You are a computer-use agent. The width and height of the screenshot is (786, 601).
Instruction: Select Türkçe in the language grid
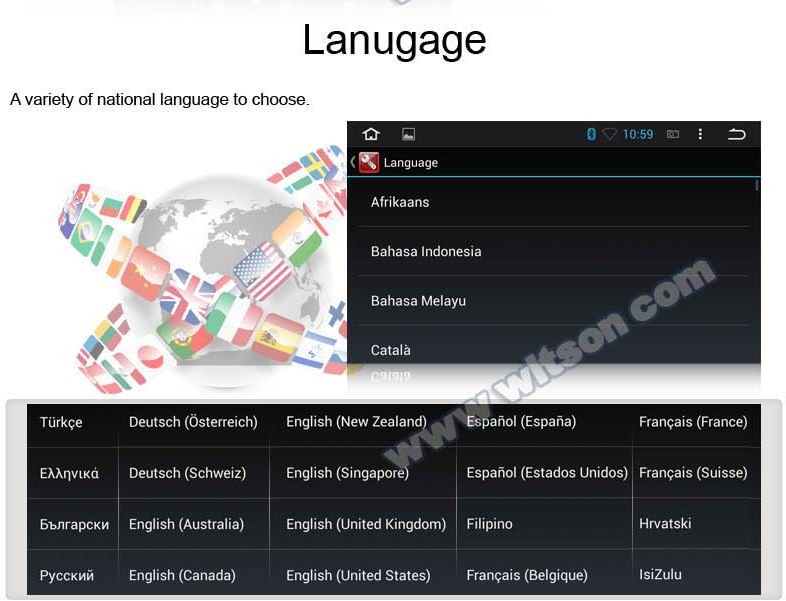pyautogui.click(x=61, y=422)
